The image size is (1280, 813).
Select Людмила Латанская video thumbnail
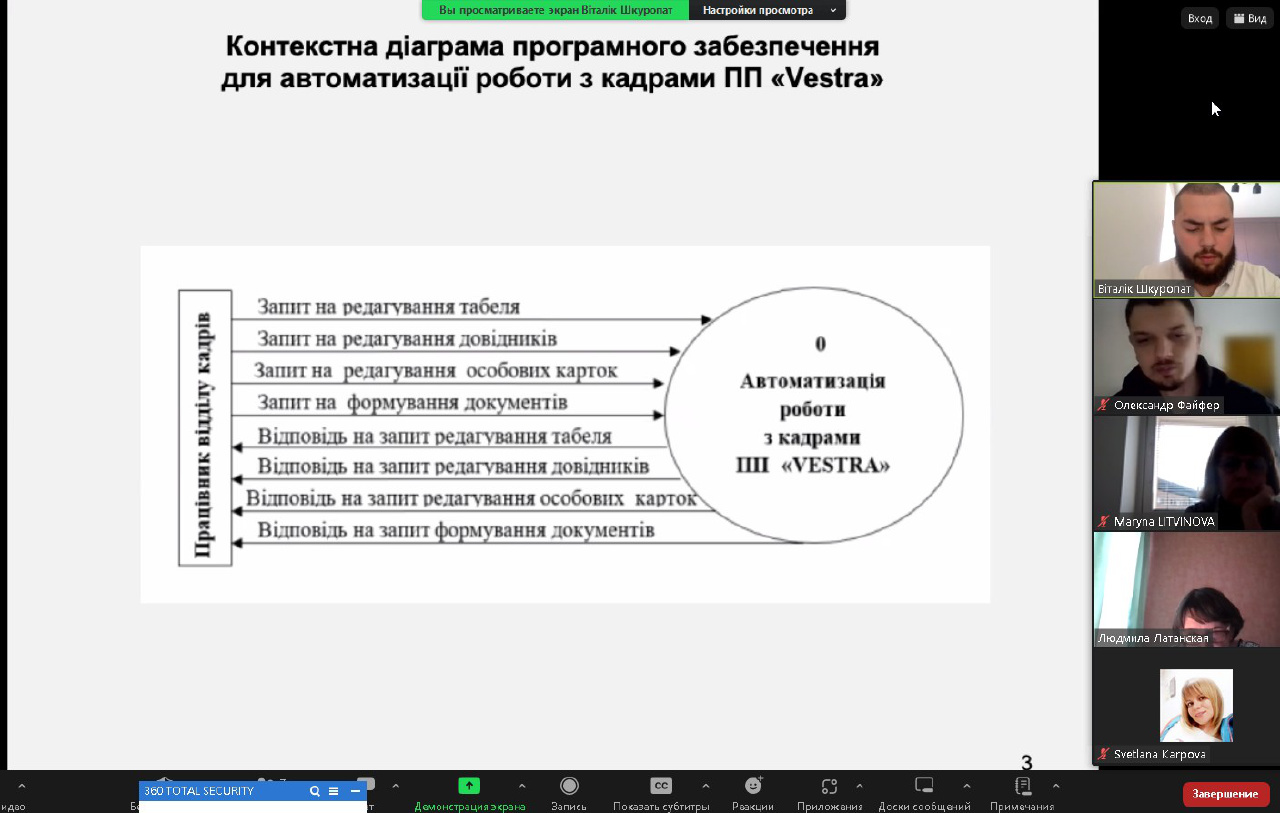click(x=1186, y=589)
